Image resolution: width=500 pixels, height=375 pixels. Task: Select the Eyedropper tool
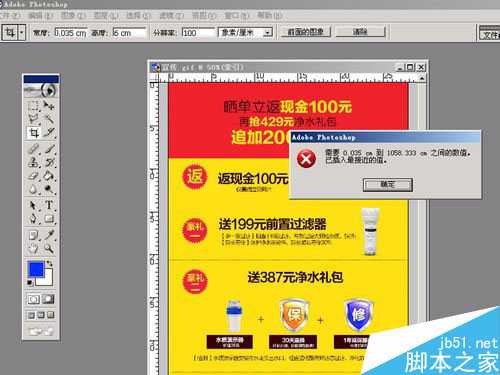pyautogui.click(x=49, y=235)
